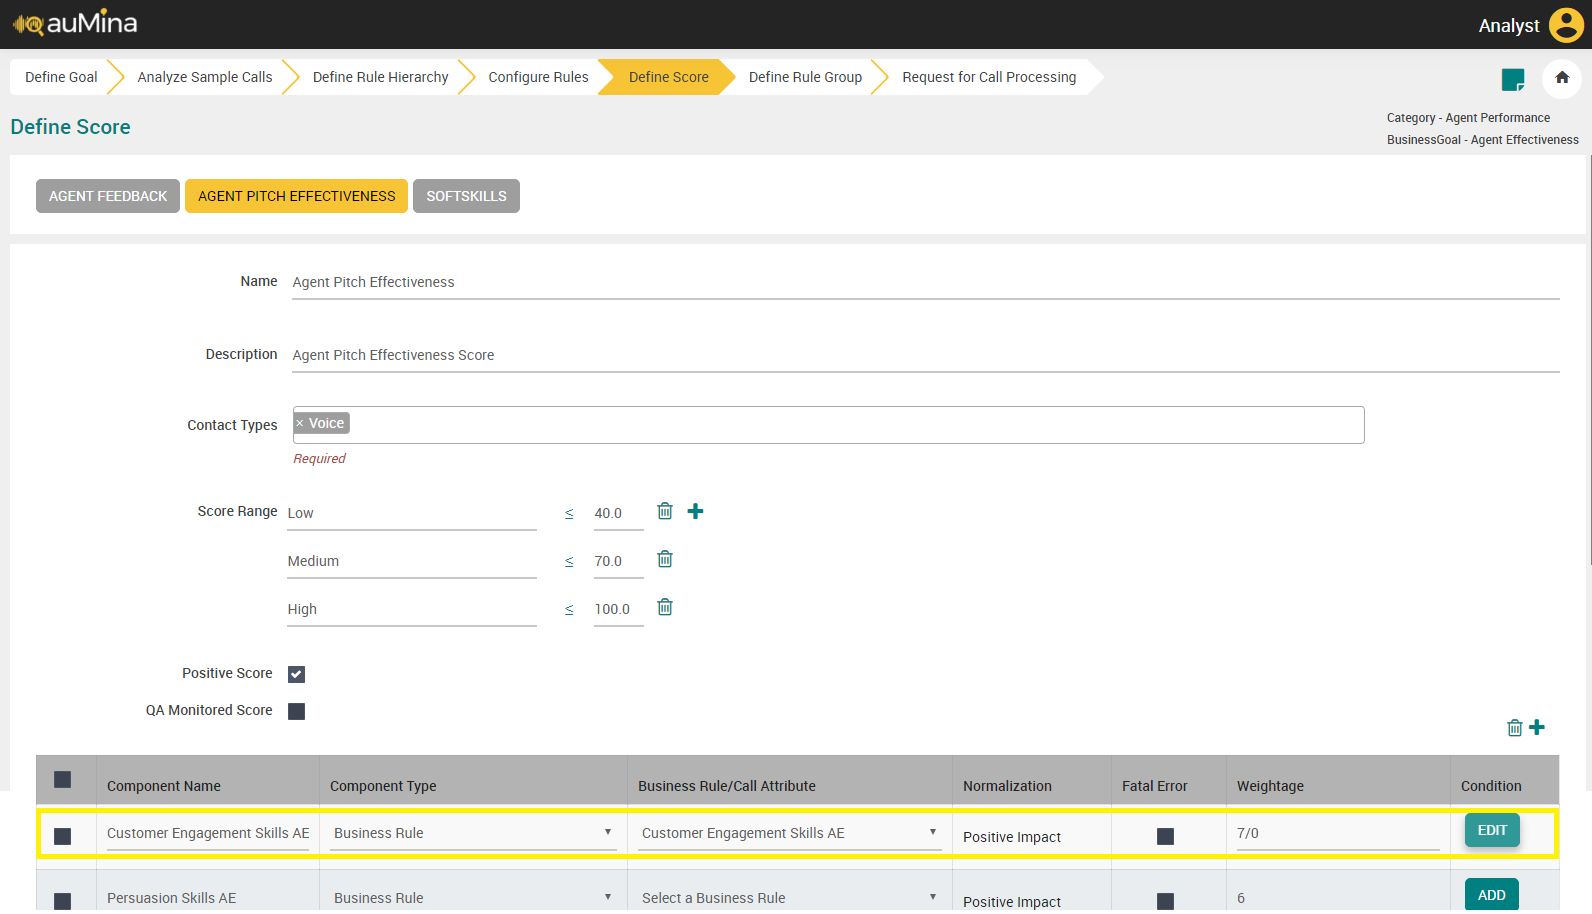Click Category - Agent Performance text
This screenshot has height=914, width=1592.
pos(1468,118)
